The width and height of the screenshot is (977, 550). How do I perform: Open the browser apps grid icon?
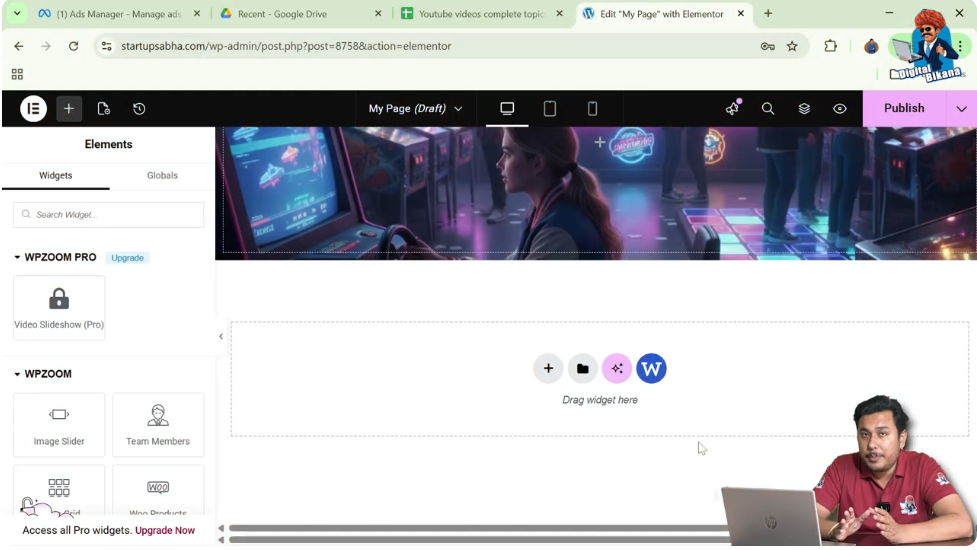(x=17, y=74)
